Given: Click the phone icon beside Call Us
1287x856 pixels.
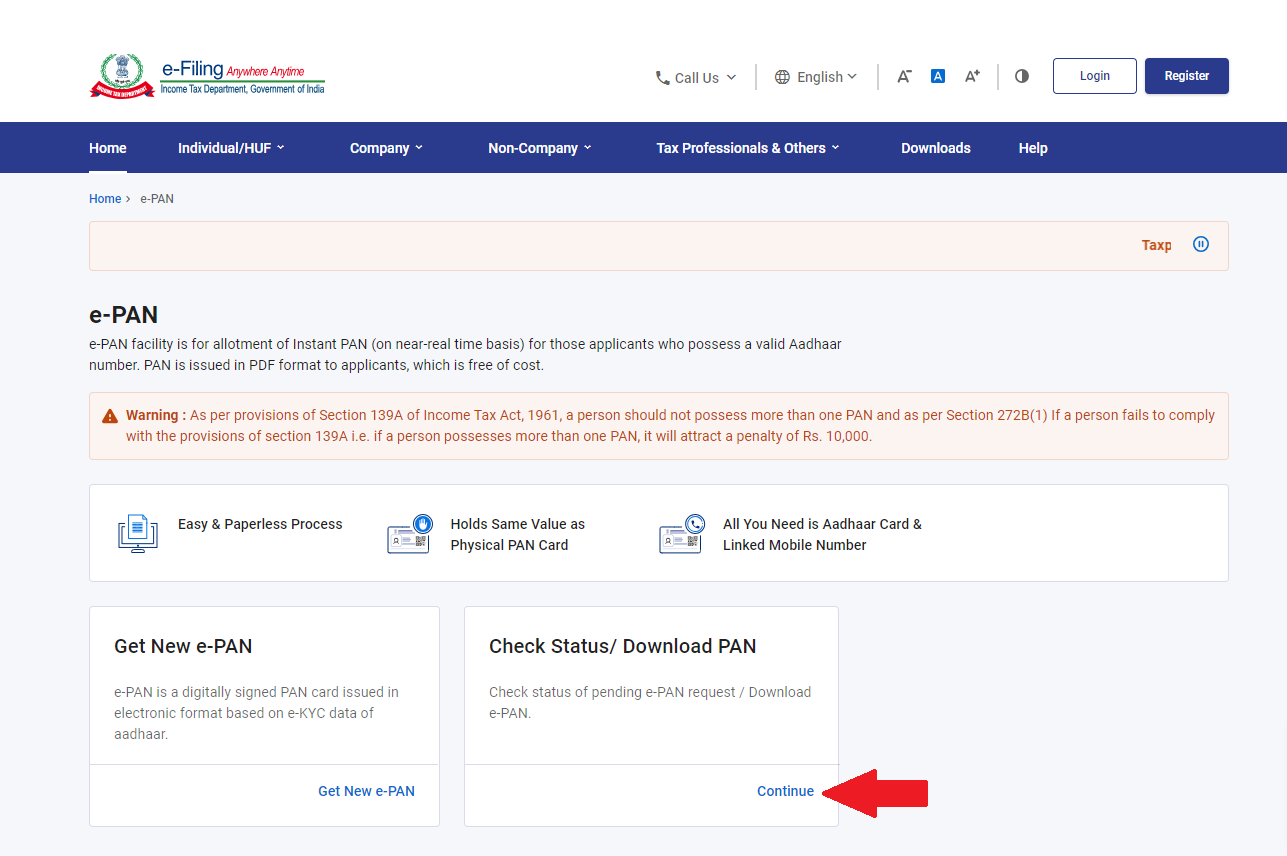Looking at the screenshot, I should [x=661, y=77].
